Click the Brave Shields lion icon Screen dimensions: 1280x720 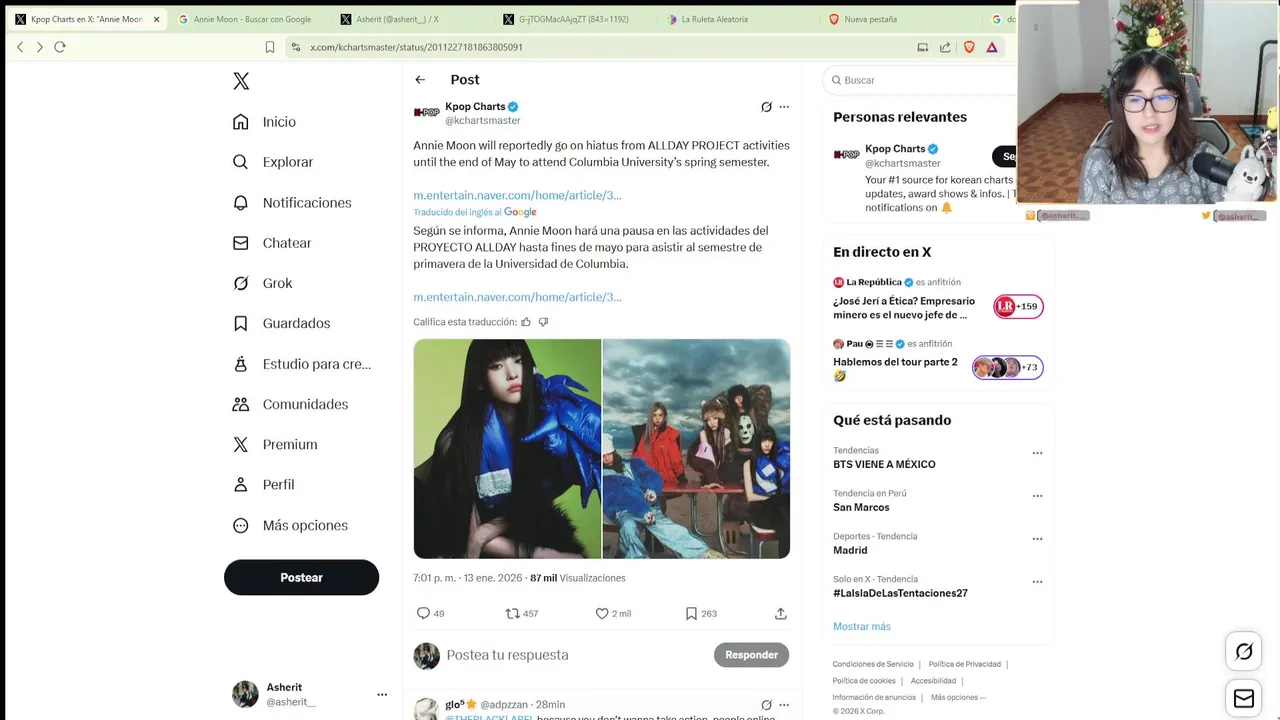pos(969,47)
